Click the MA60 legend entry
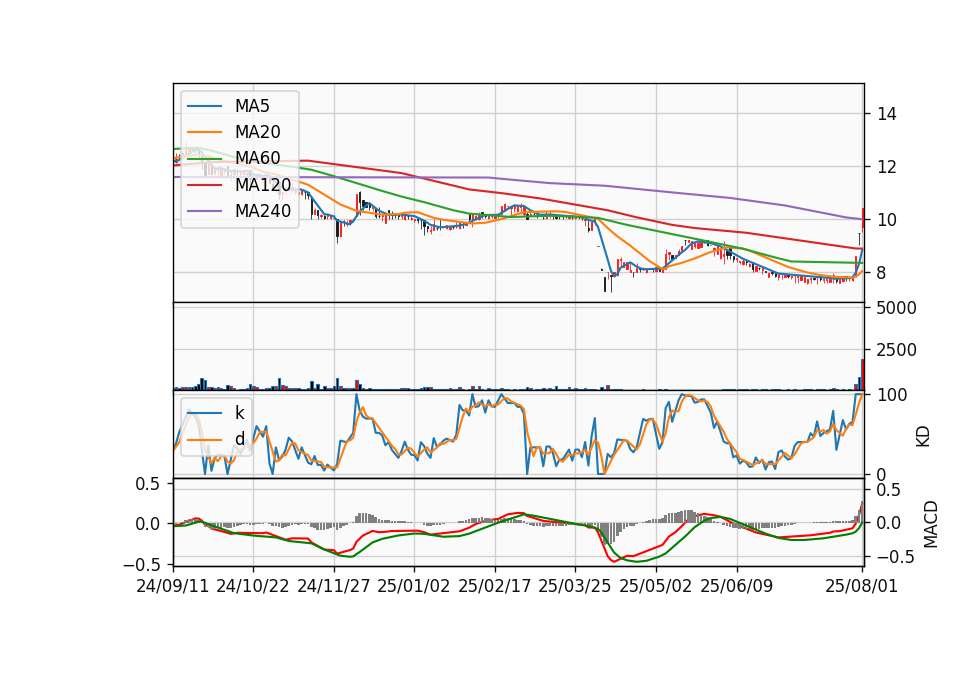 point(234,158)
